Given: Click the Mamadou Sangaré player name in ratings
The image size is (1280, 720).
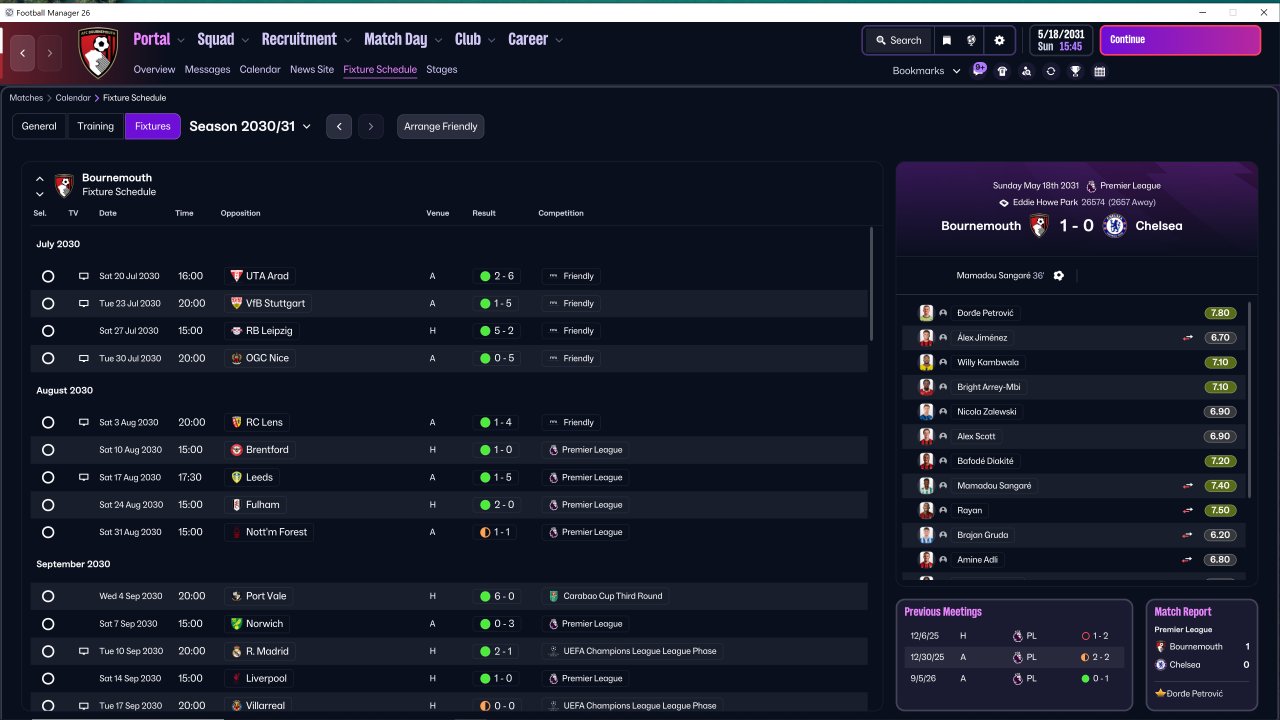Looking at the screenshot, I should point(995,486).
